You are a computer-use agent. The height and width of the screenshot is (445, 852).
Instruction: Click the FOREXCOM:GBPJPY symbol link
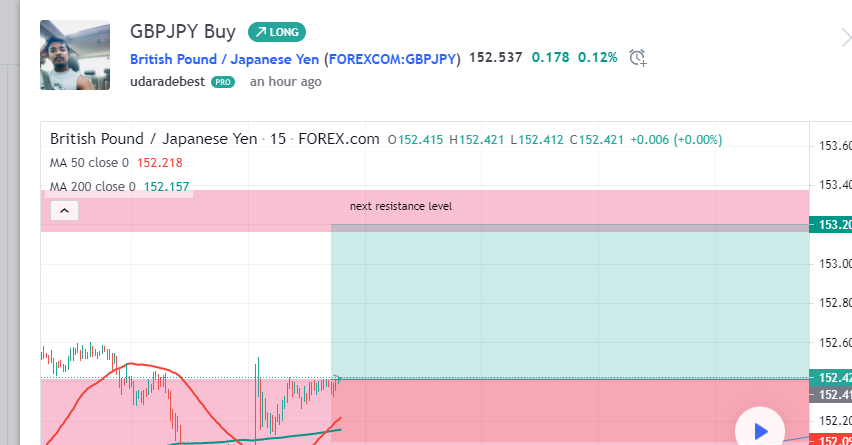[x=393, y=59]
